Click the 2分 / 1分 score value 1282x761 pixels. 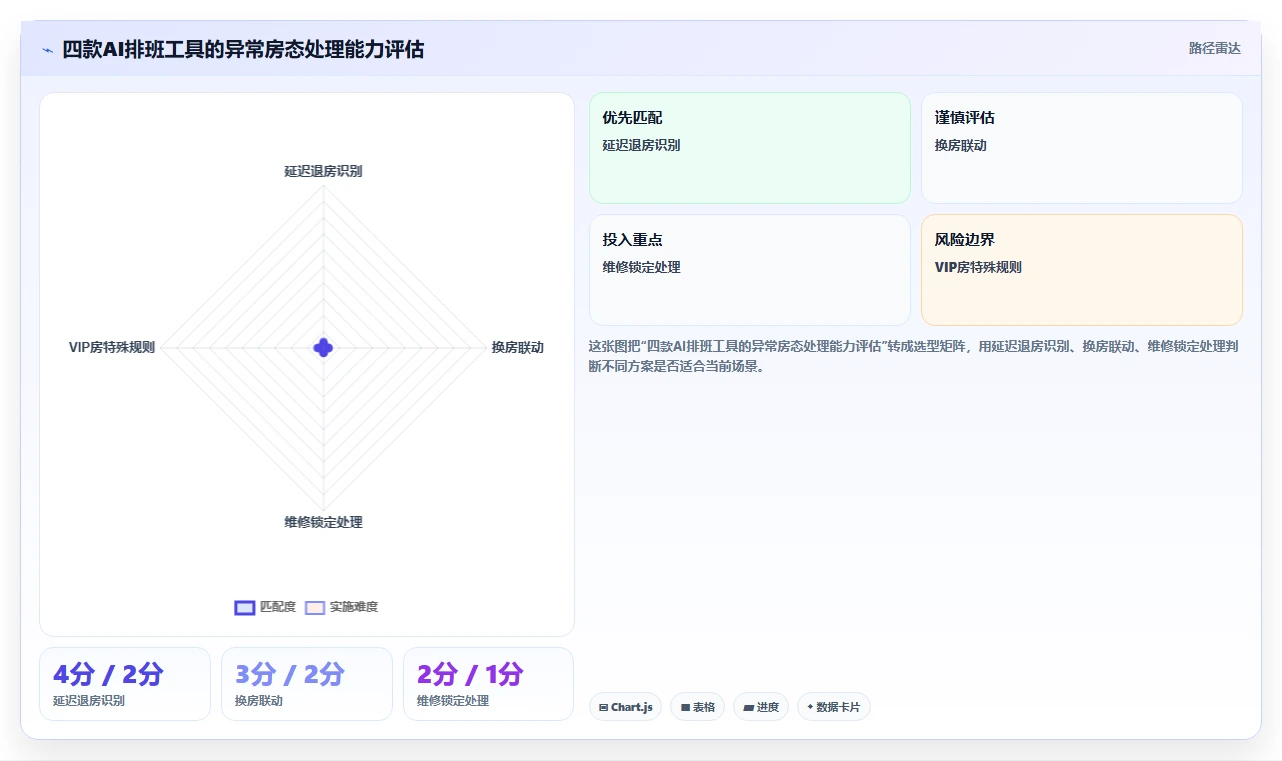pyautogui.click(x=470, y=674)
